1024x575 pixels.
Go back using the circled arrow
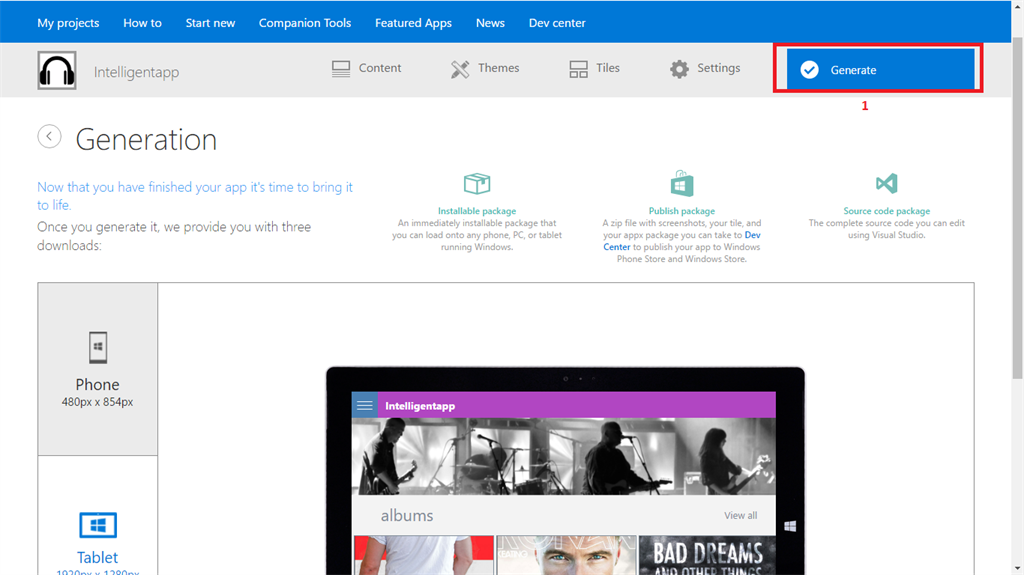(x=50, y=137)
